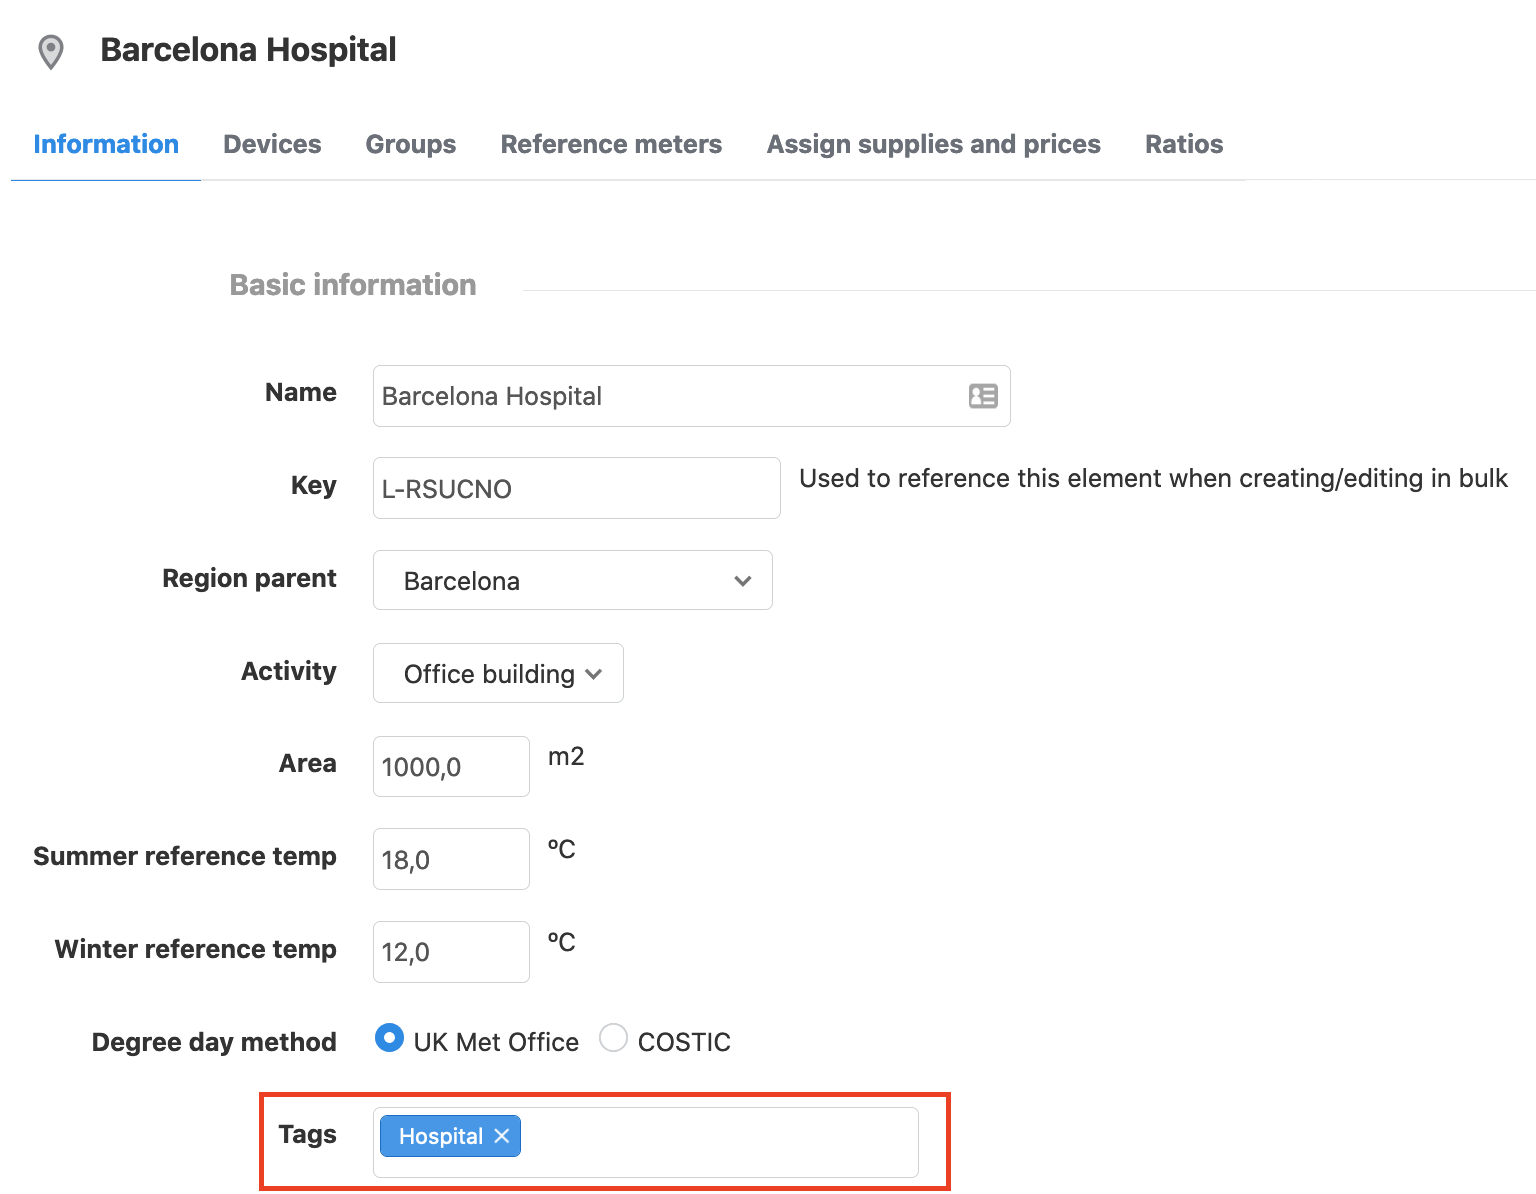The width and height of the screenshot is (1536, 1194).
Task: Click the Degree day method label
Action: tap(214, 1042)
